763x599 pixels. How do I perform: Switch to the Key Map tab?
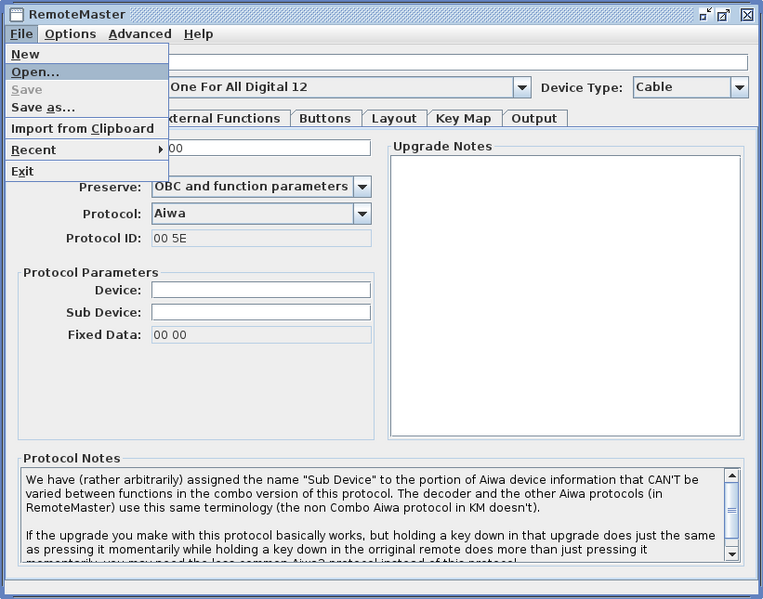(x=463, y=118)
